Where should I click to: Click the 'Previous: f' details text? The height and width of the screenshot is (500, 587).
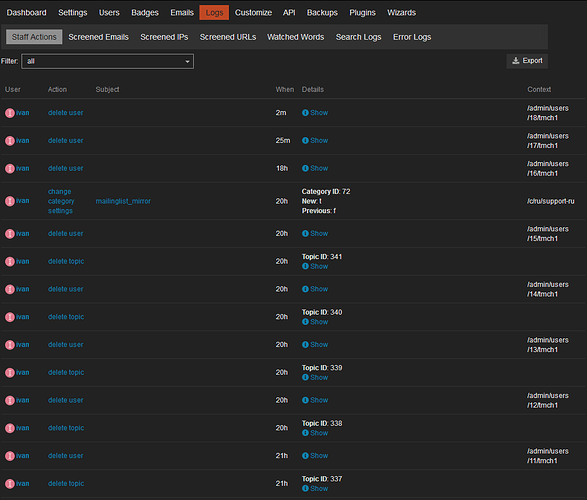[319, 211]
